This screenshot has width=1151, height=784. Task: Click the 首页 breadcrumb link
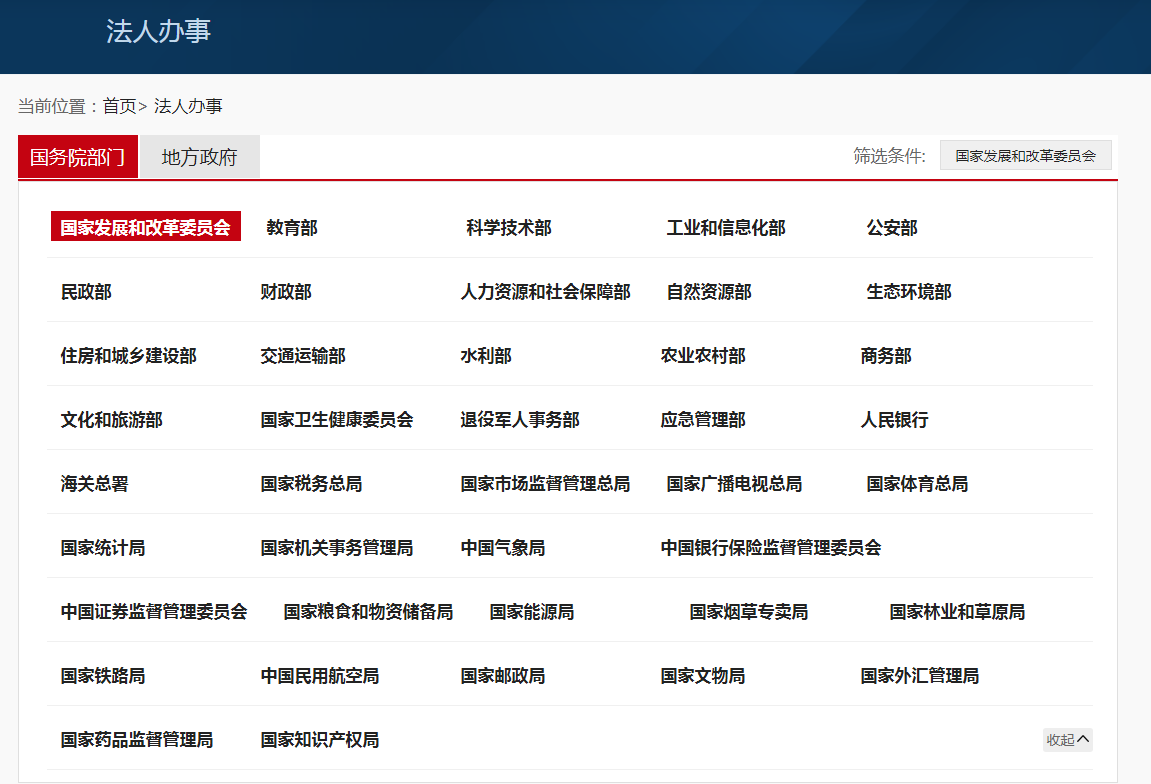tap(119, 106)
